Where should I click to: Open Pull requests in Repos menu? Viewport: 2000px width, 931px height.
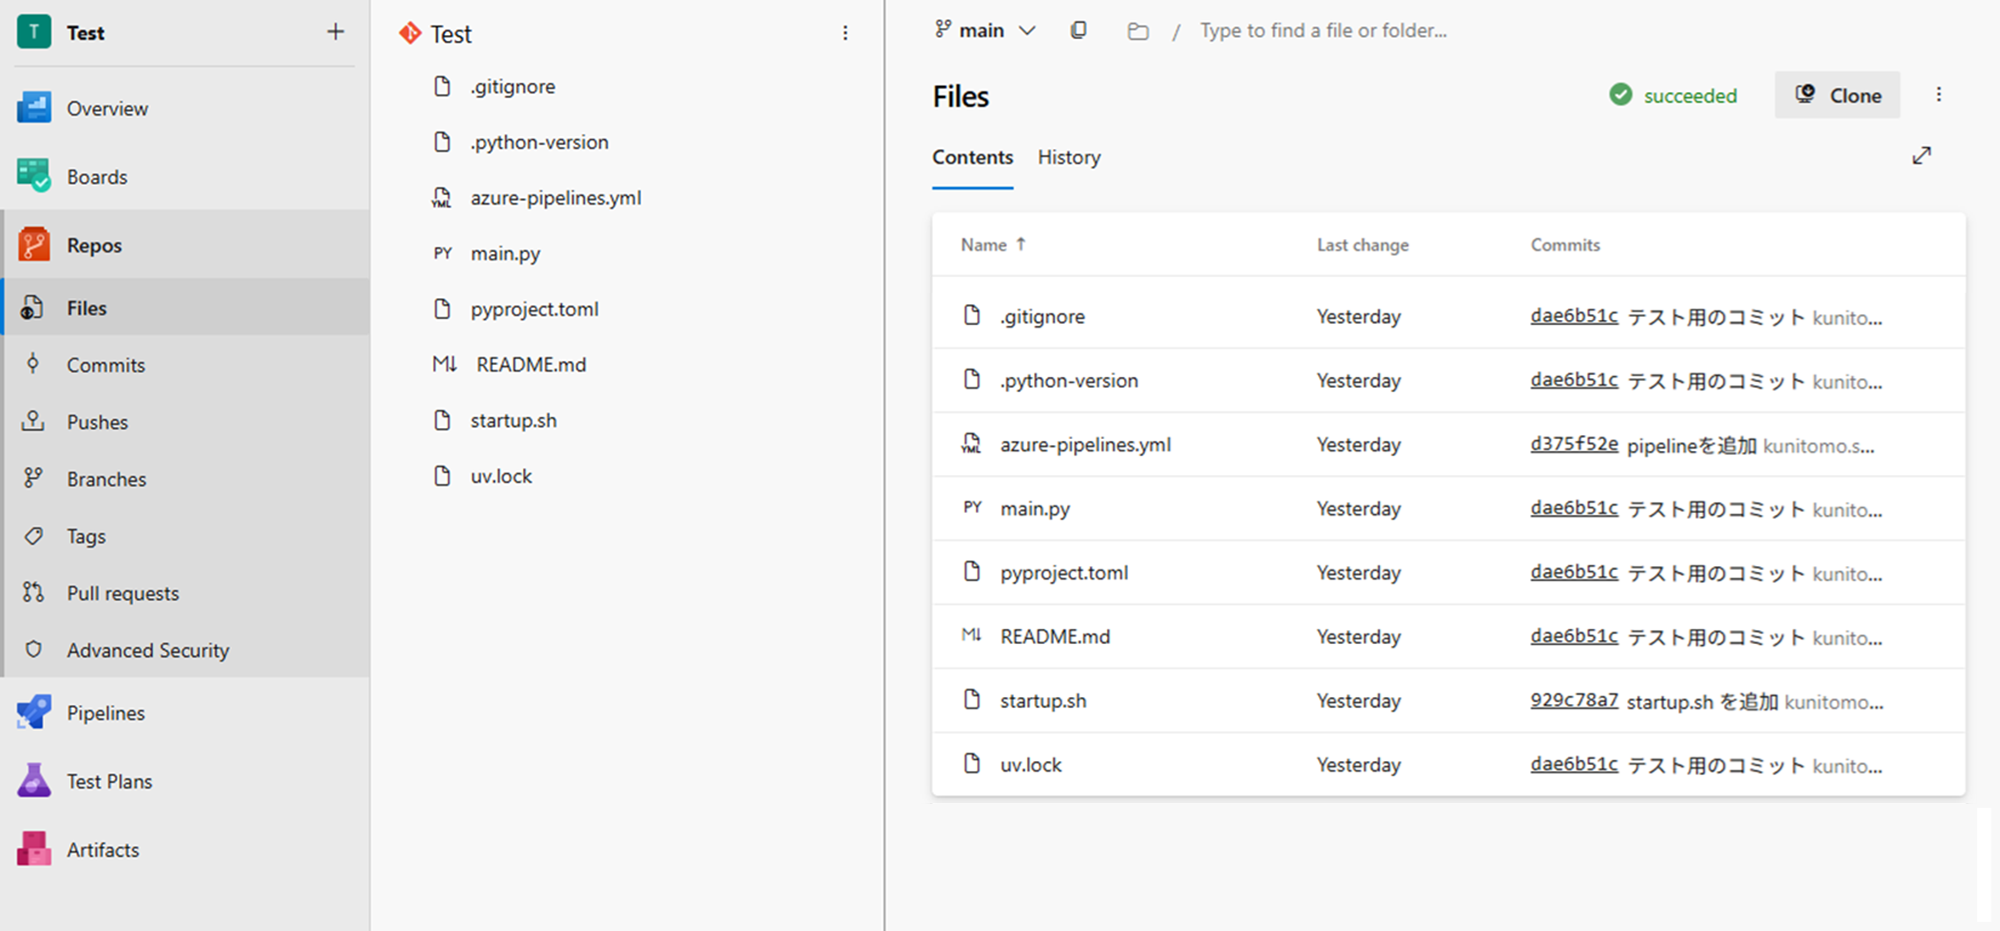point(122,593)
